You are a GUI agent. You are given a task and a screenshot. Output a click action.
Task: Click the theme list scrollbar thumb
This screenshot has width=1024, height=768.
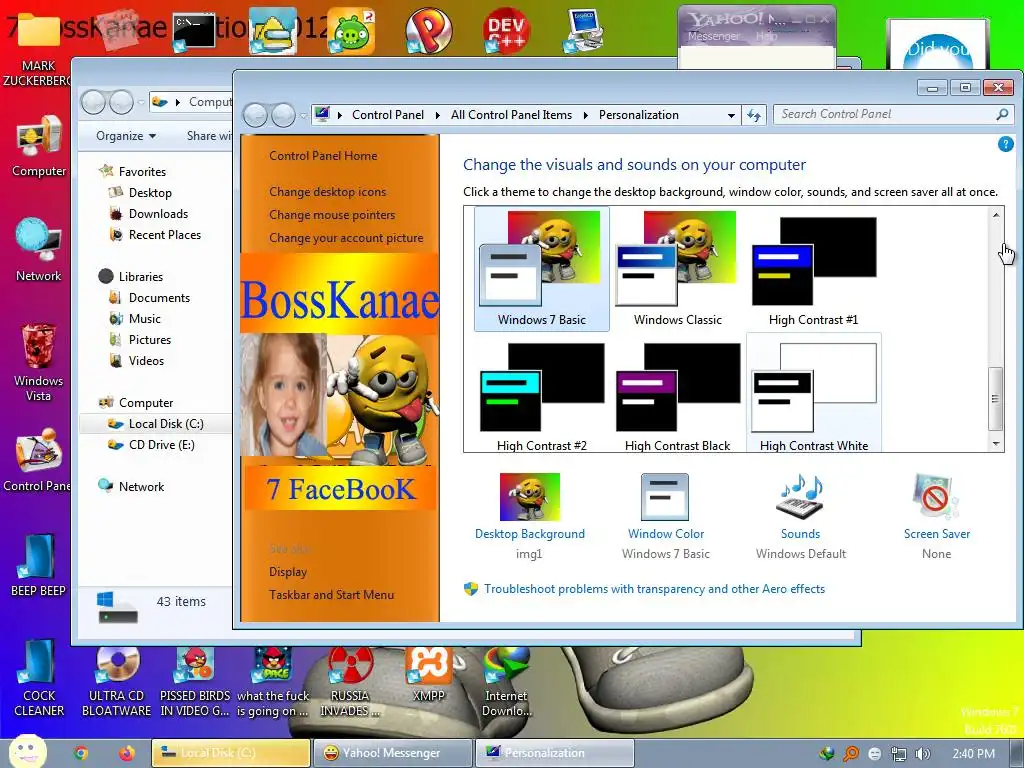click(x=995, y=399)
